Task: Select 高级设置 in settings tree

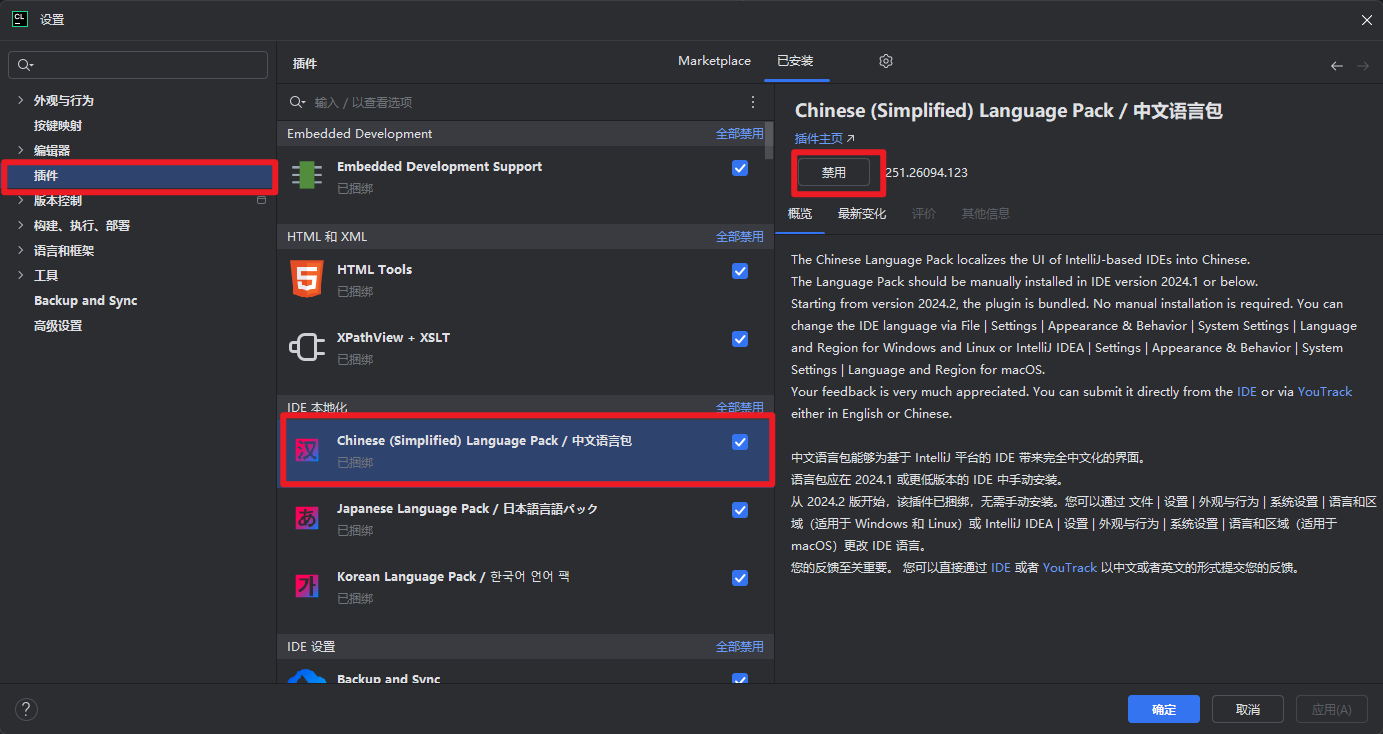Action: click(x=58, y=326)
